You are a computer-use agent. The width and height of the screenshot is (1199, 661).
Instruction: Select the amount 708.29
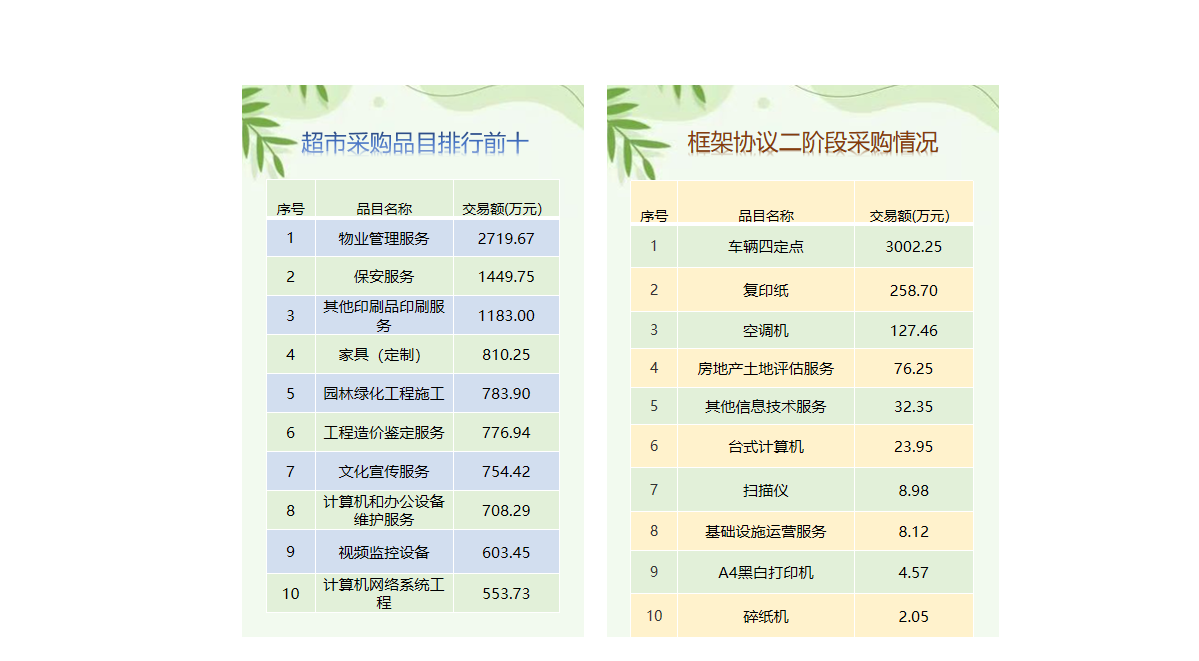point(506,510)
